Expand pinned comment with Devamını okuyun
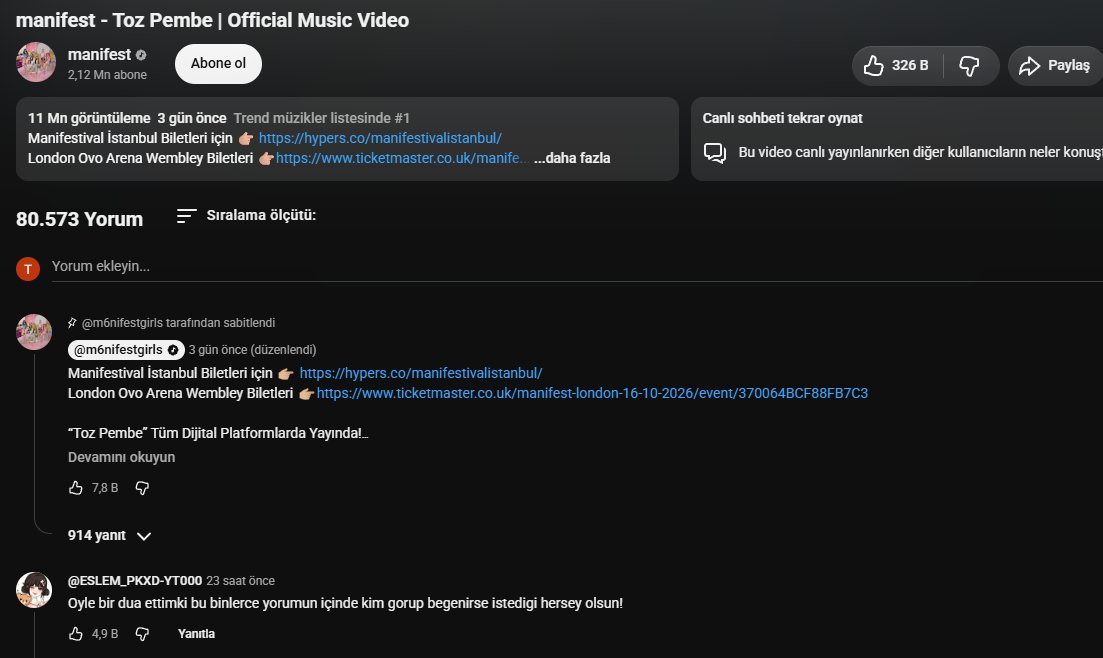Viewport: 1103px width, 658px height. pyautogui.click(x=121, y=457)
